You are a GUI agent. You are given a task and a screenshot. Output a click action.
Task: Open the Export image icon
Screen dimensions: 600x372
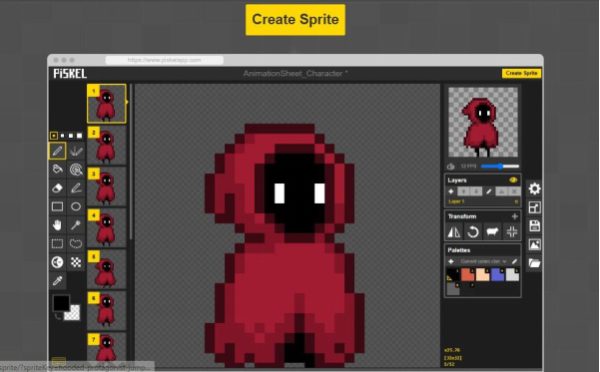(x=535, y=244)
